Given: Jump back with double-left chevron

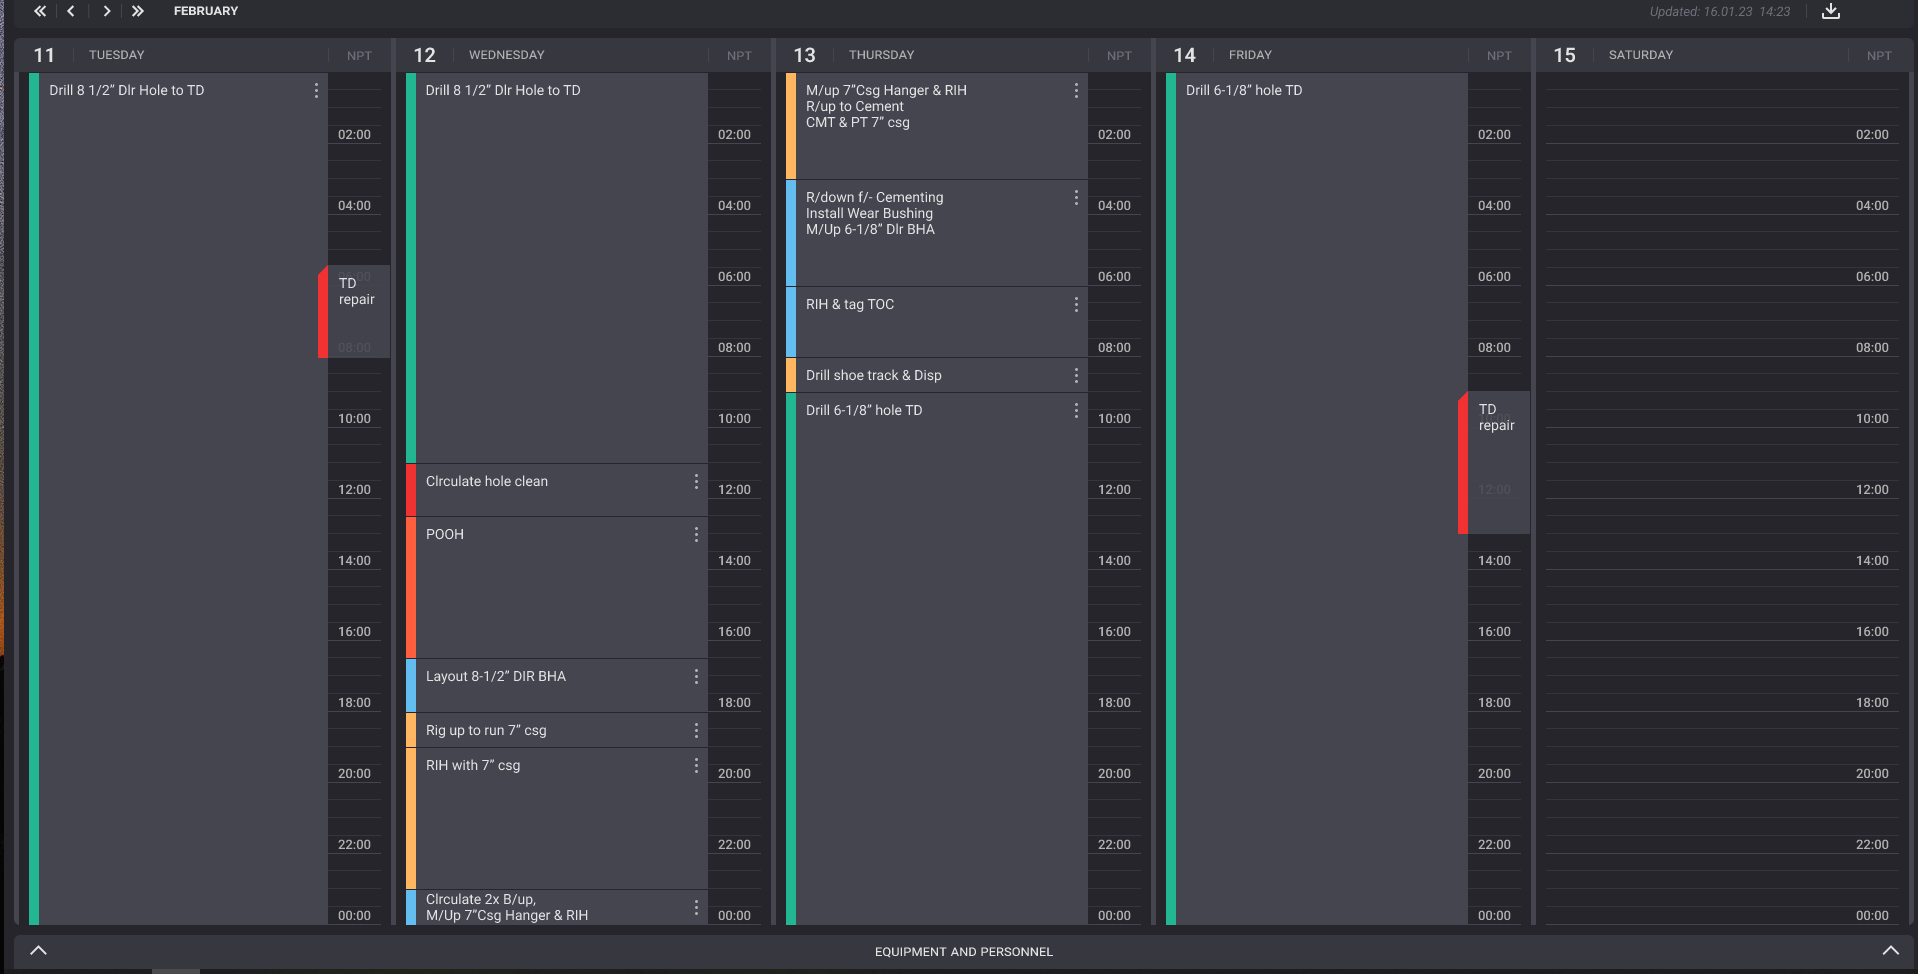Looking at the screenshot, I should (40, 11).
